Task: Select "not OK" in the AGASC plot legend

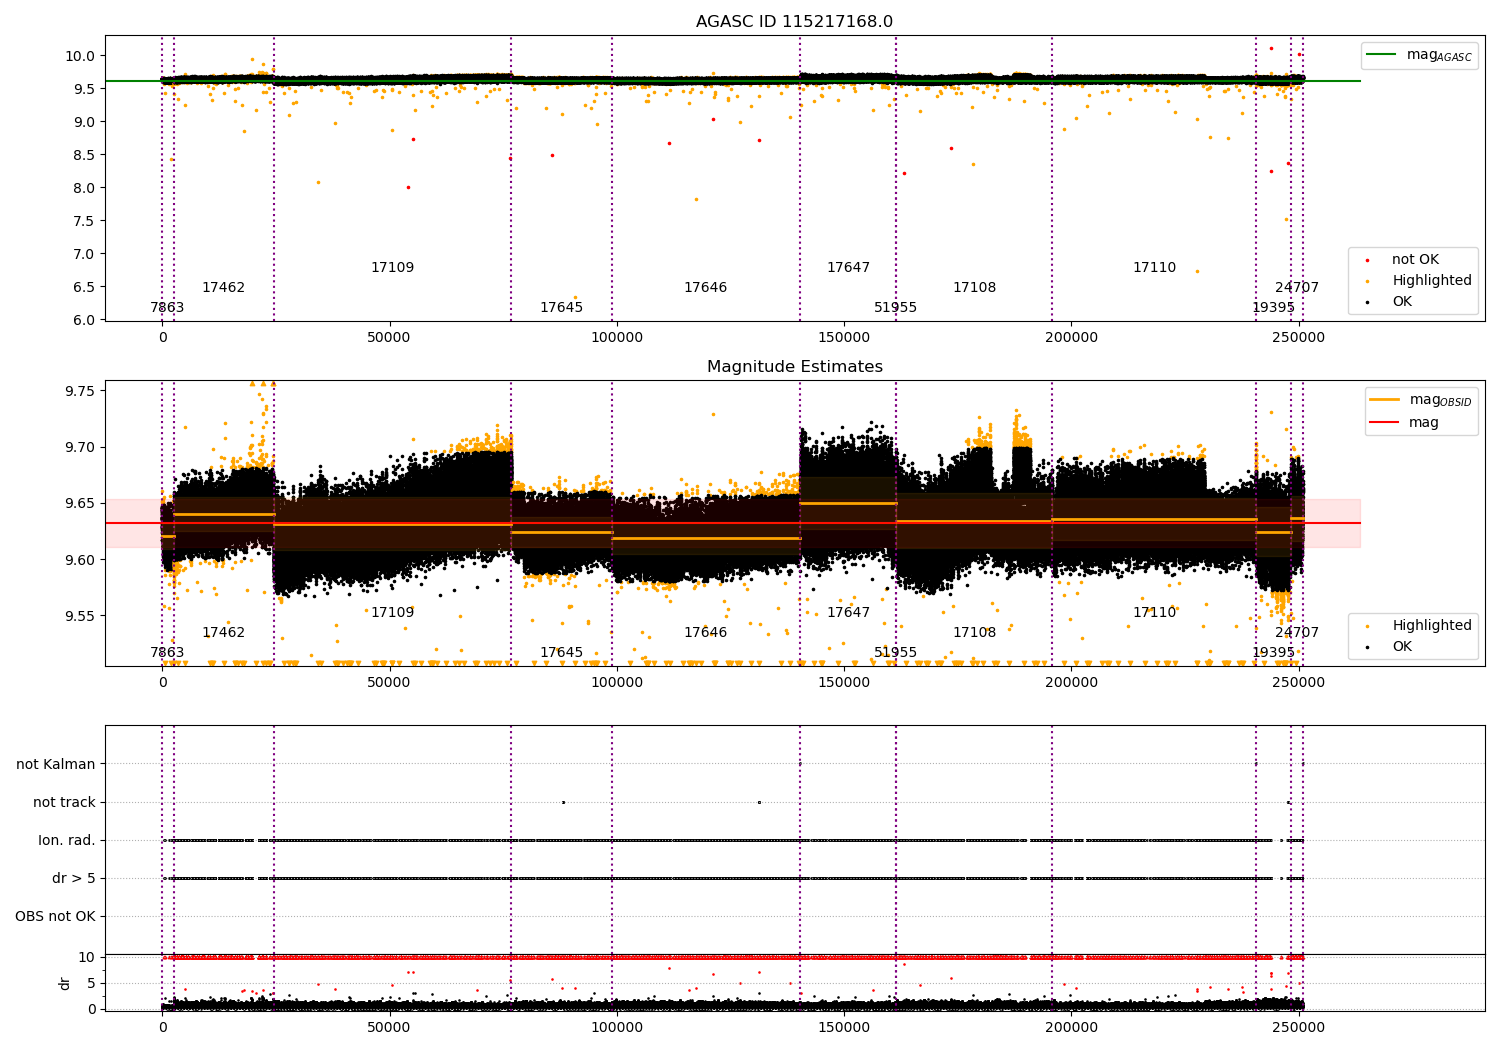Action: pos(1415,260)
